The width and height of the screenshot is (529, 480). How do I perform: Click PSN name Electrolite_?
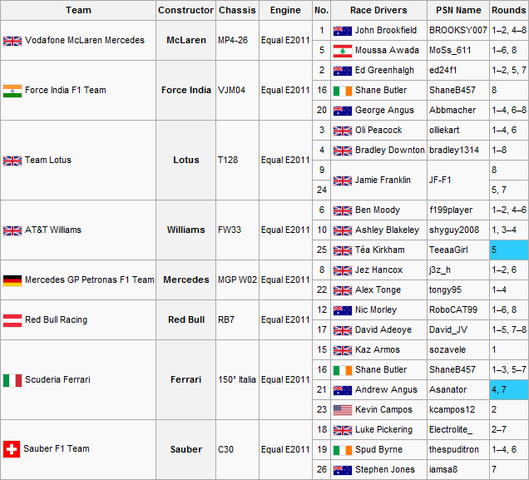tap(451, 430)
